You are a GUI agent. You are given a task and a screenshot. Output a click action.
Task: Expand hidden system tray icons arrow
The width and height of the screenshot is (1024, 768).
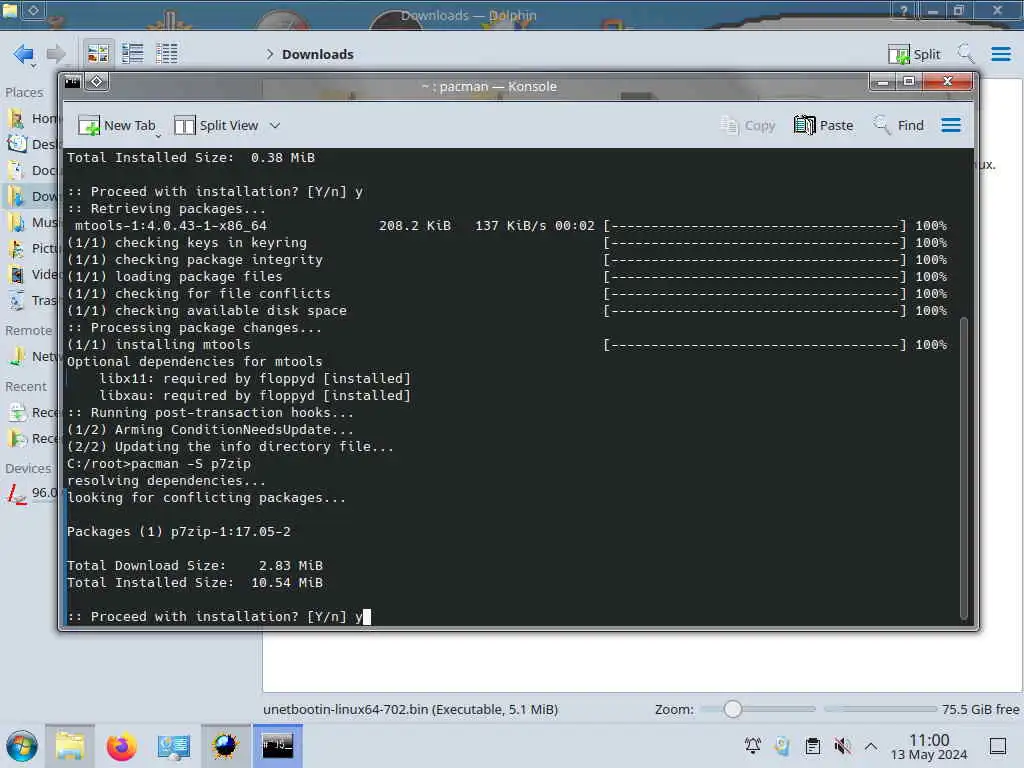(x=871, y=745)
